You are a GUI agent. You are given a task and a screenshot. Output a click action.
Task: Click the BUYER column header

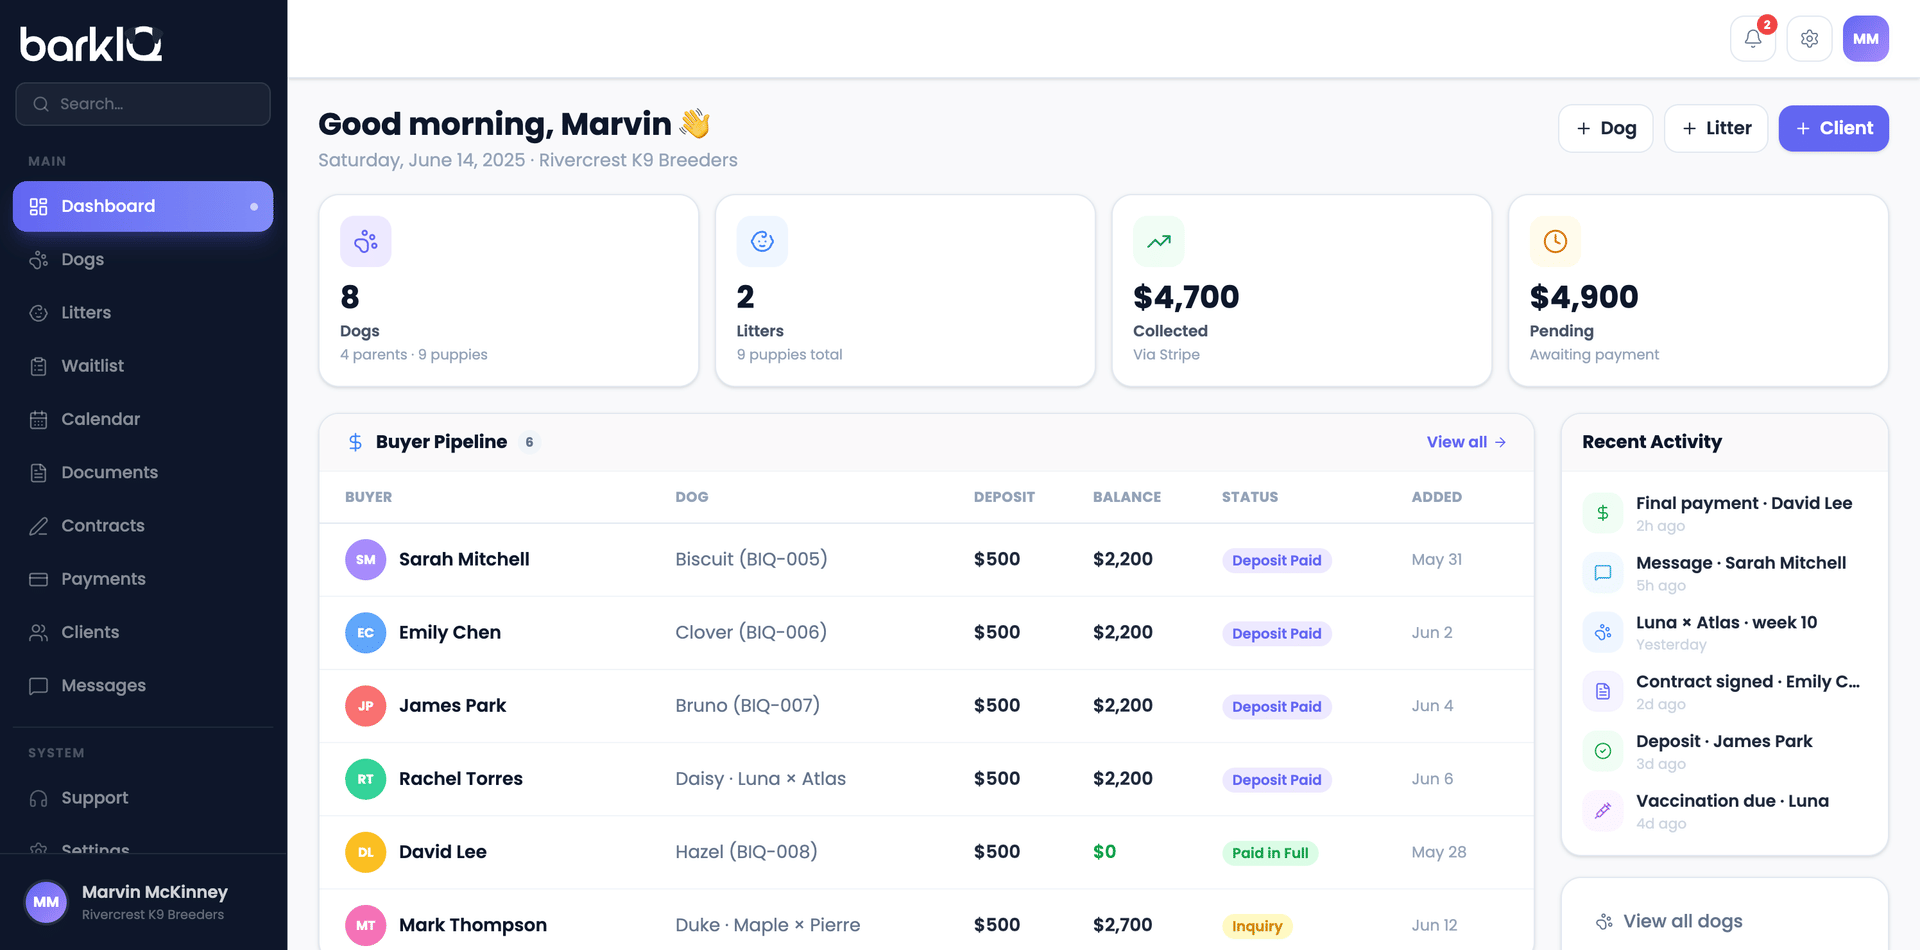368,497
